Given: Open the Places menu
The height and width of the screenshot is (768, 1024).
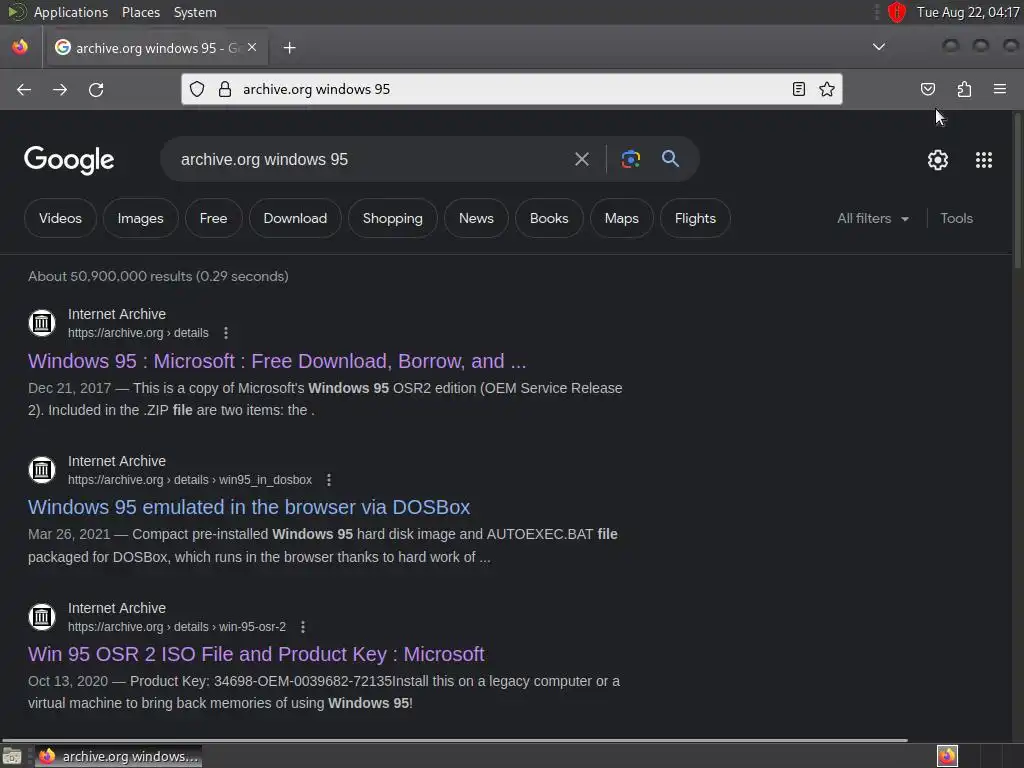Looking at the screenshot, I should pos(141,12).
